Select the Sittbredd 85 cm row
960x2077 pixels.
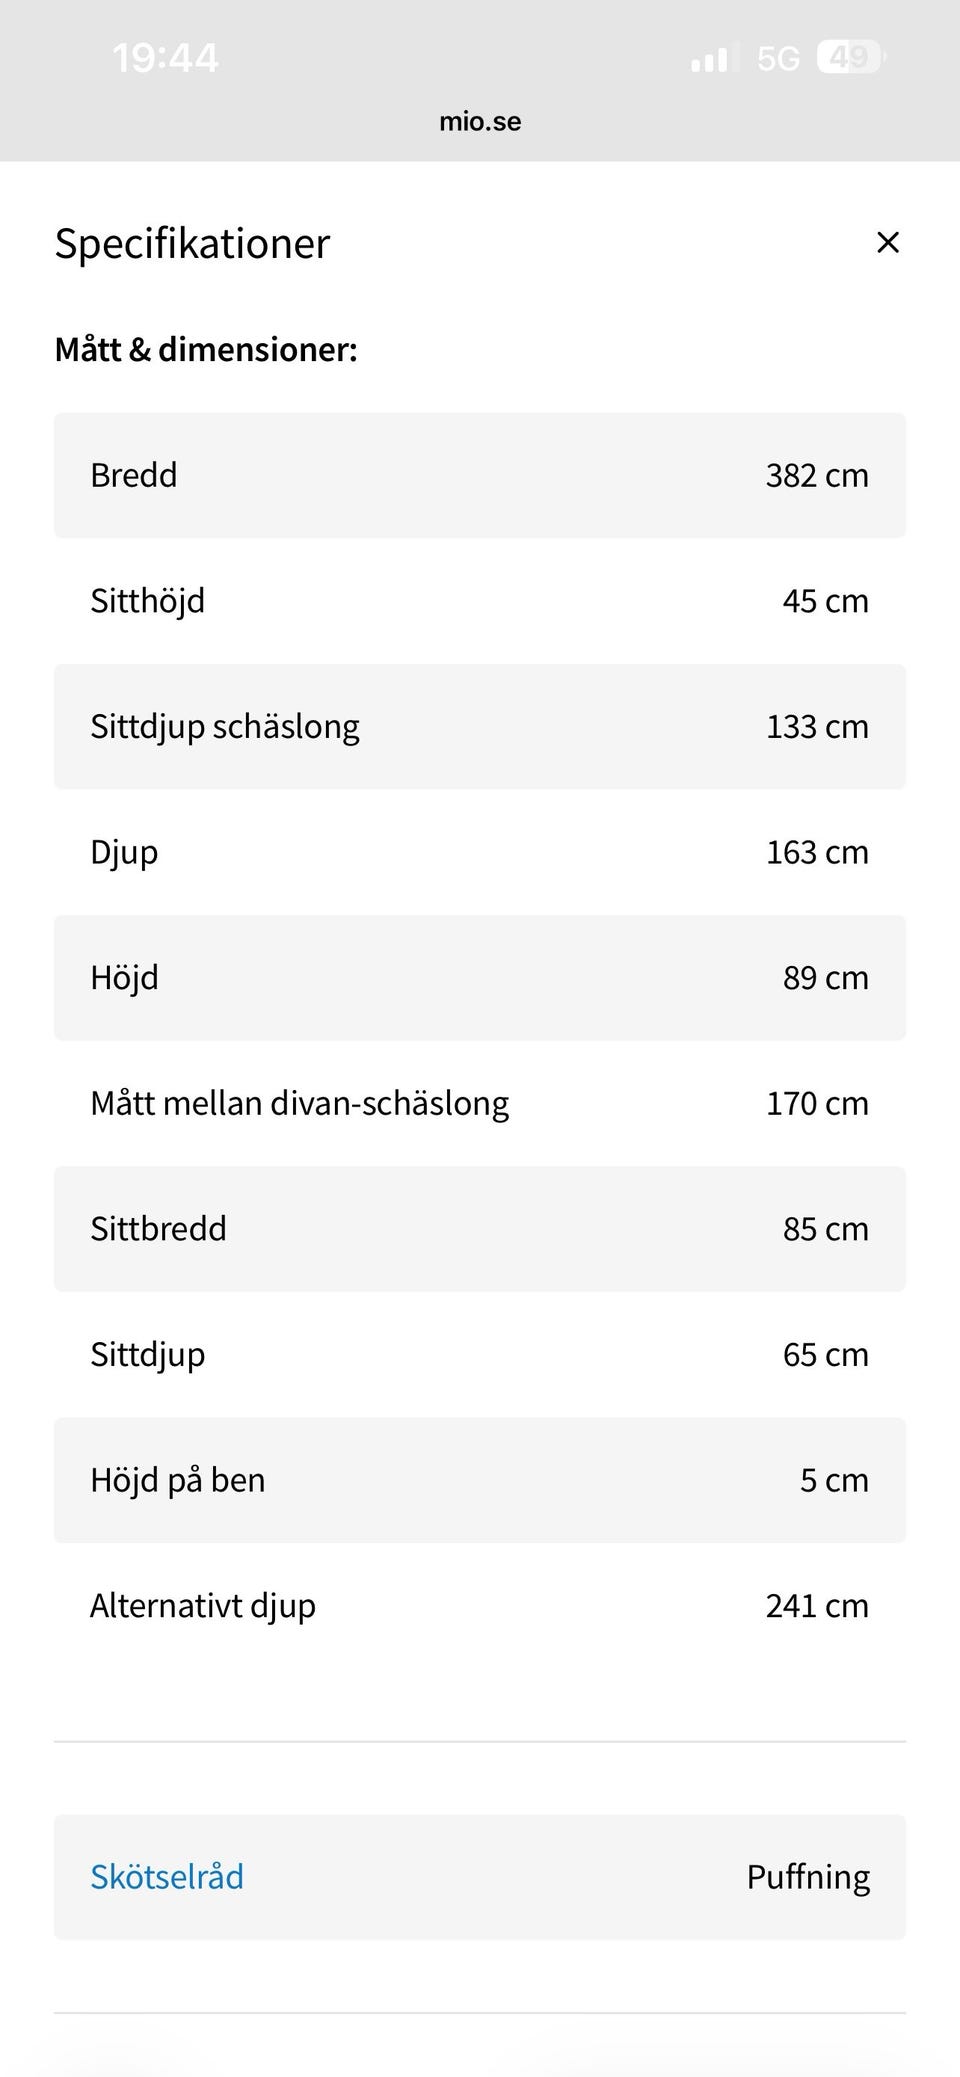[480, 1229]
